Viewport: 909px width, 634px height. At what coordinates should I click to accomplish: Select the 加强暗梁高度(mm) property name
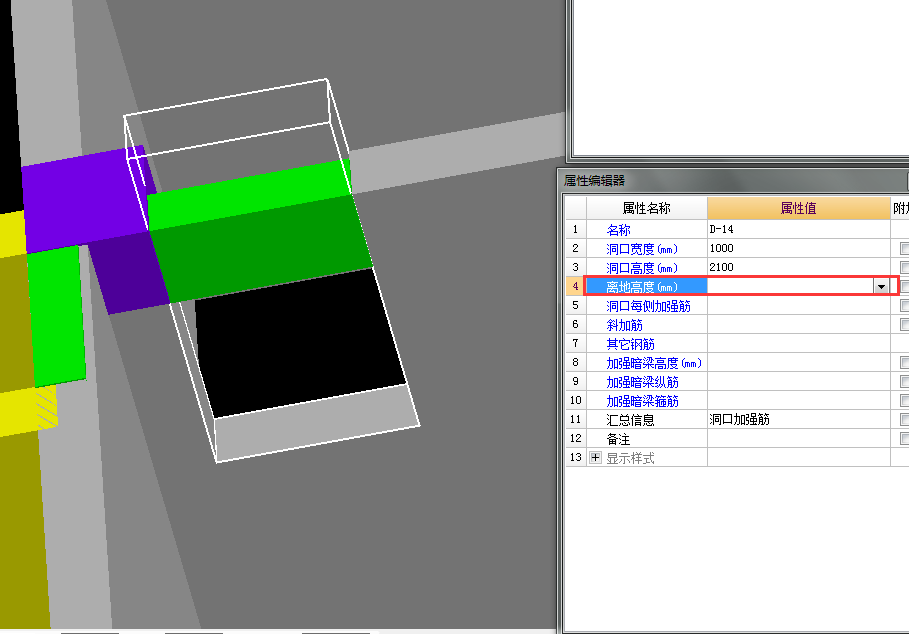point(654,363)
